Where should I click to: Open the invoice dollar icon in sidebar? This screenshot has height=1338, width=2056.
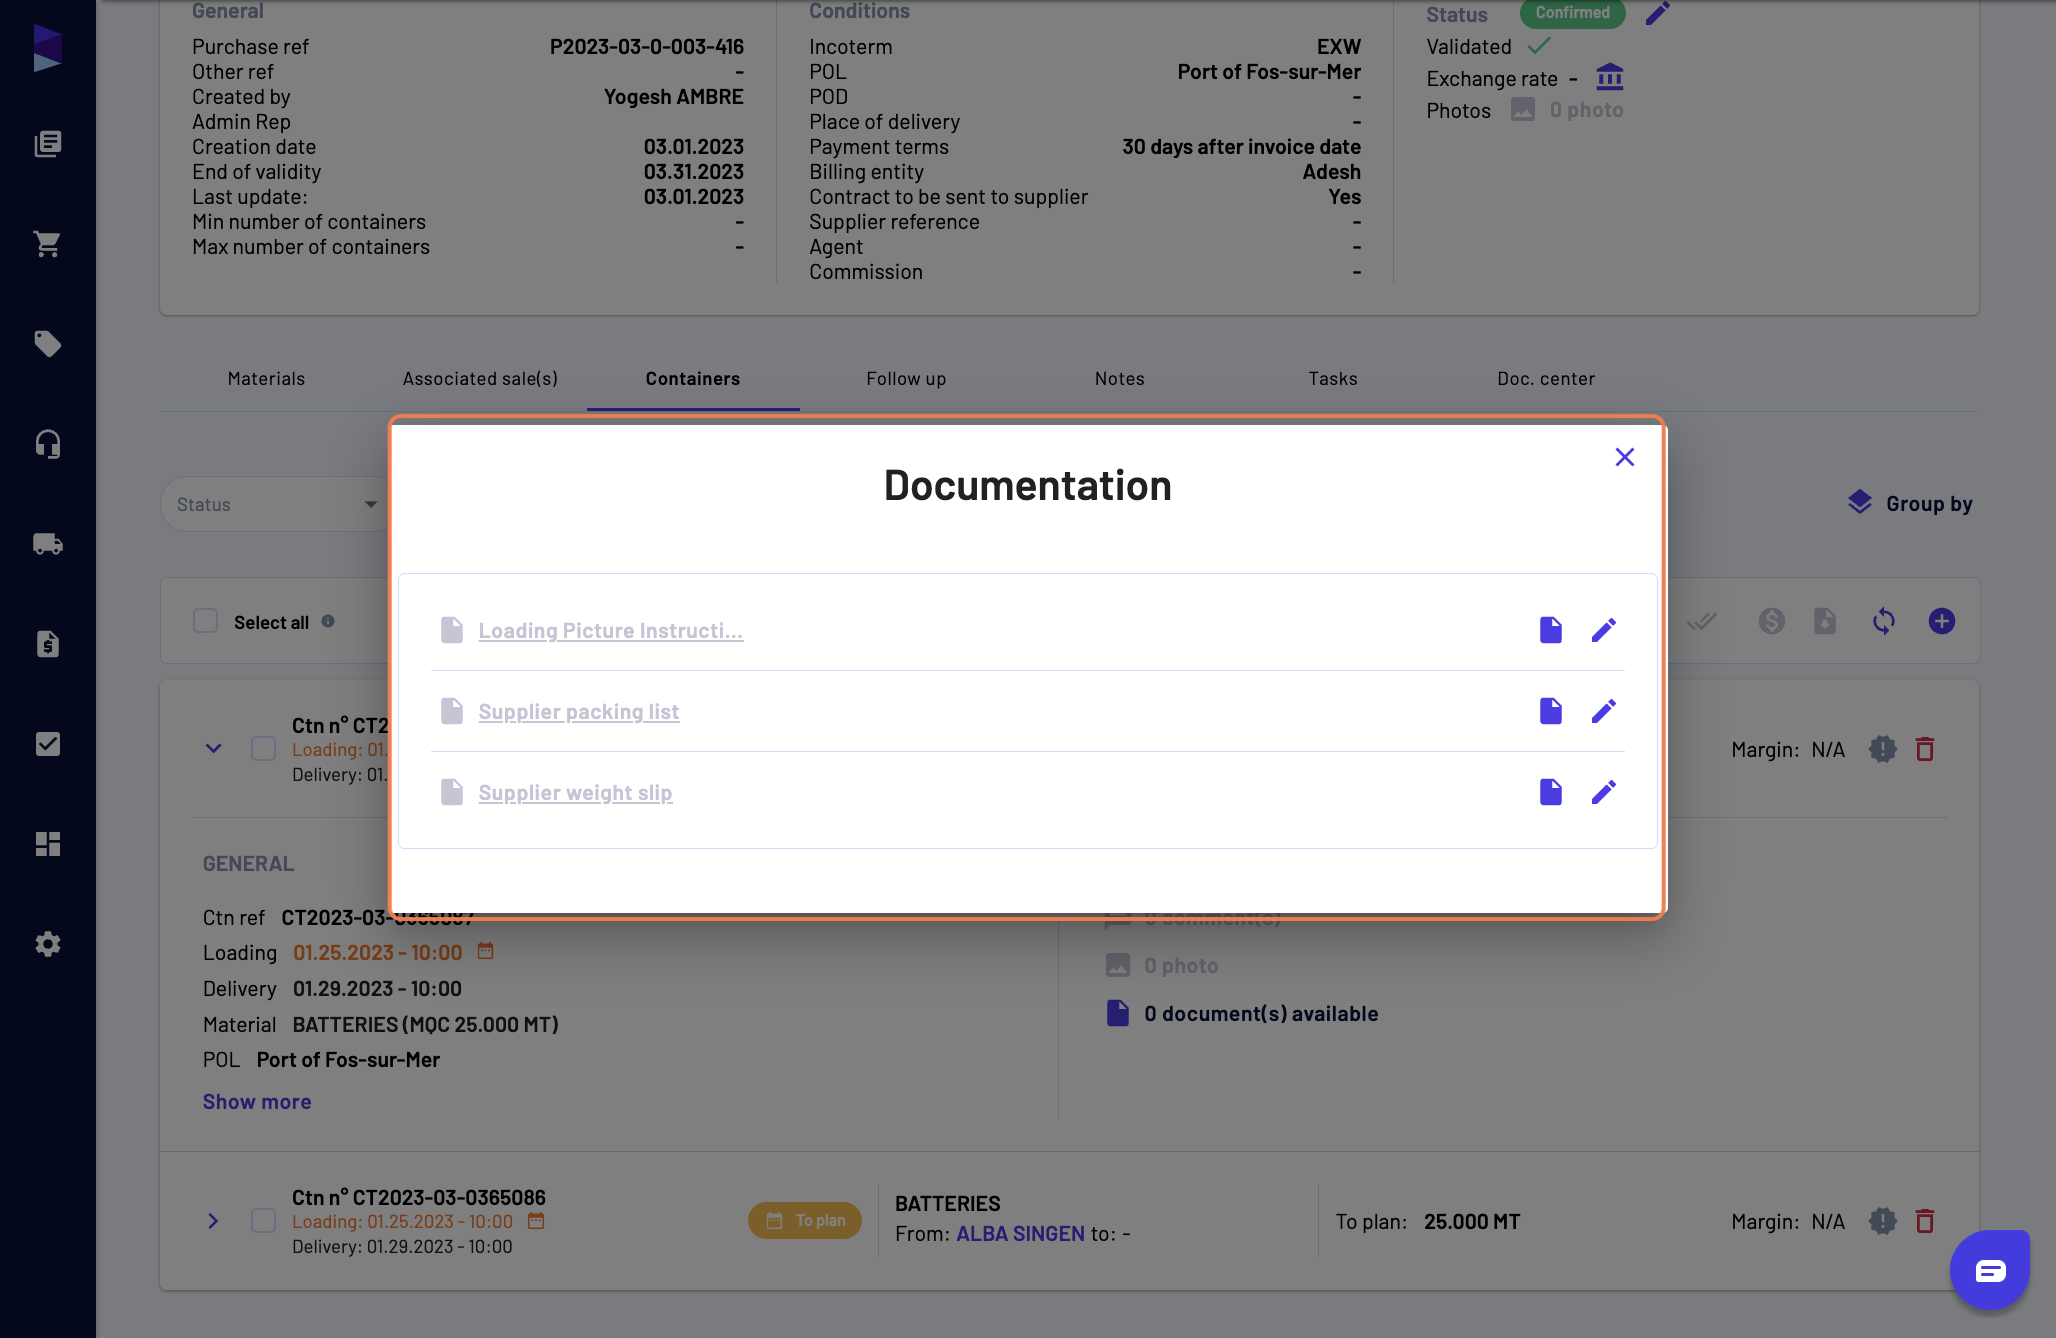tap(47, 644)
